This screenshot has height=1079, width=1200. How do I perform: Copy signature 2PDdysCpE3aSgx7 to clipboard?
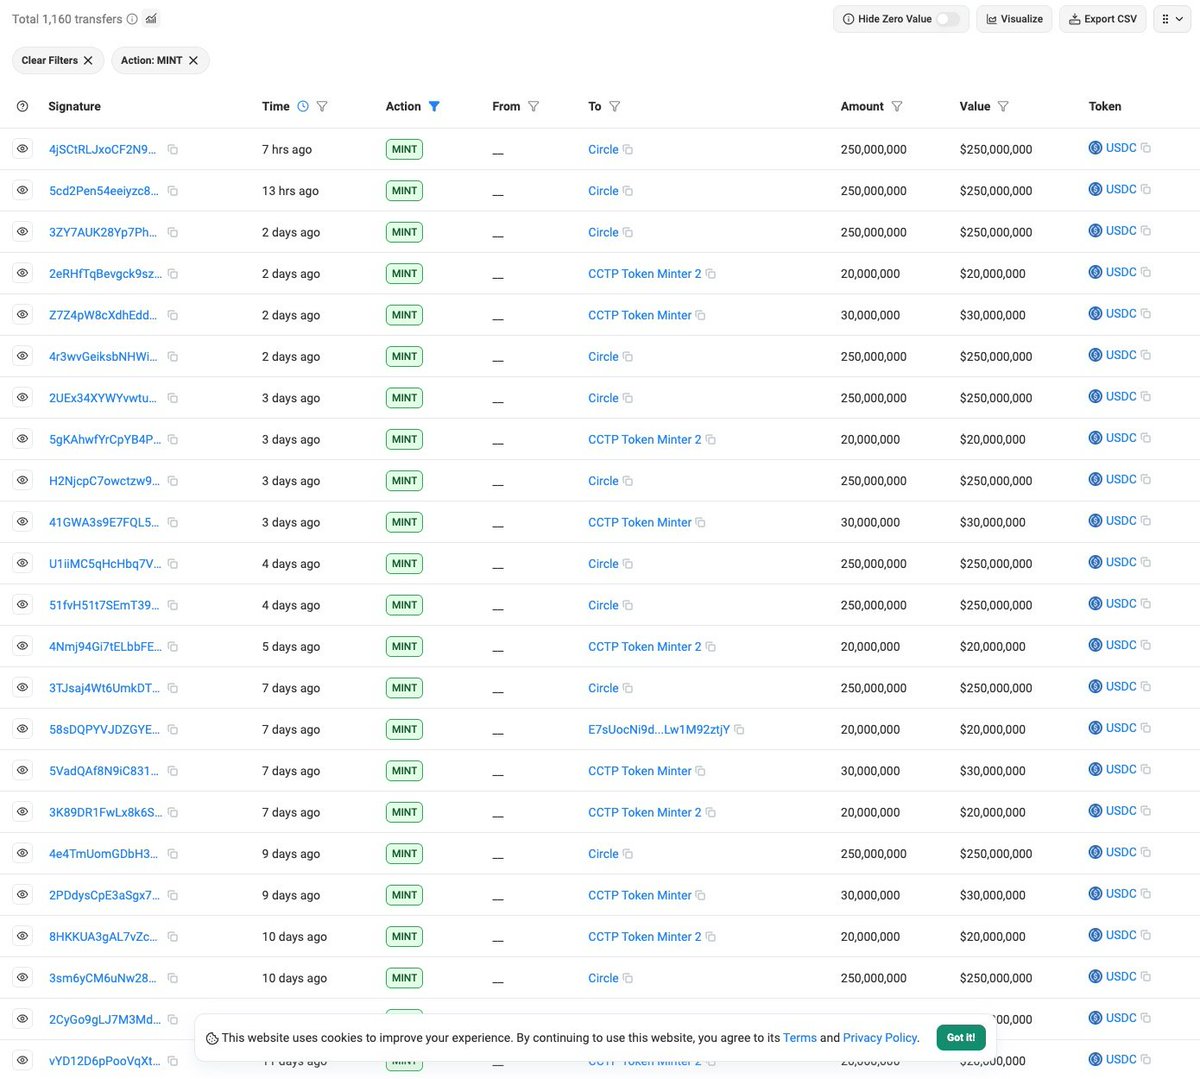(x=173, y=896)
